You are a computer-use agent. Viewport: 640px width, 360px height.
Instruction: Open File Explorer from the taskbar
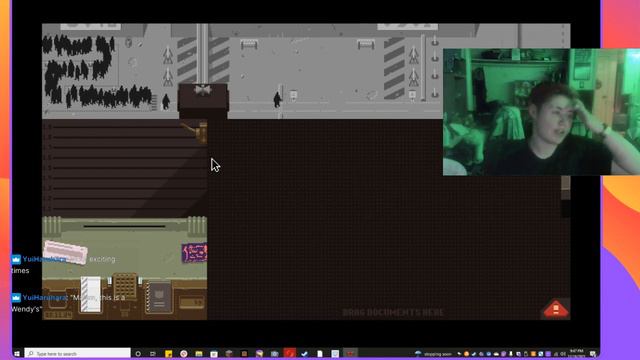(x=199, y=353)
